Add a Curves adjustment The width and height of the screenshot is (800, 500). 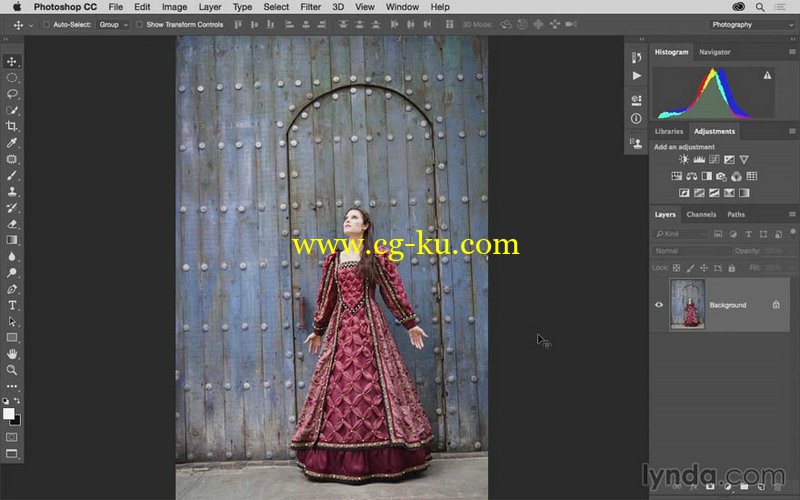pyautogui.click(x=714, y=160)
